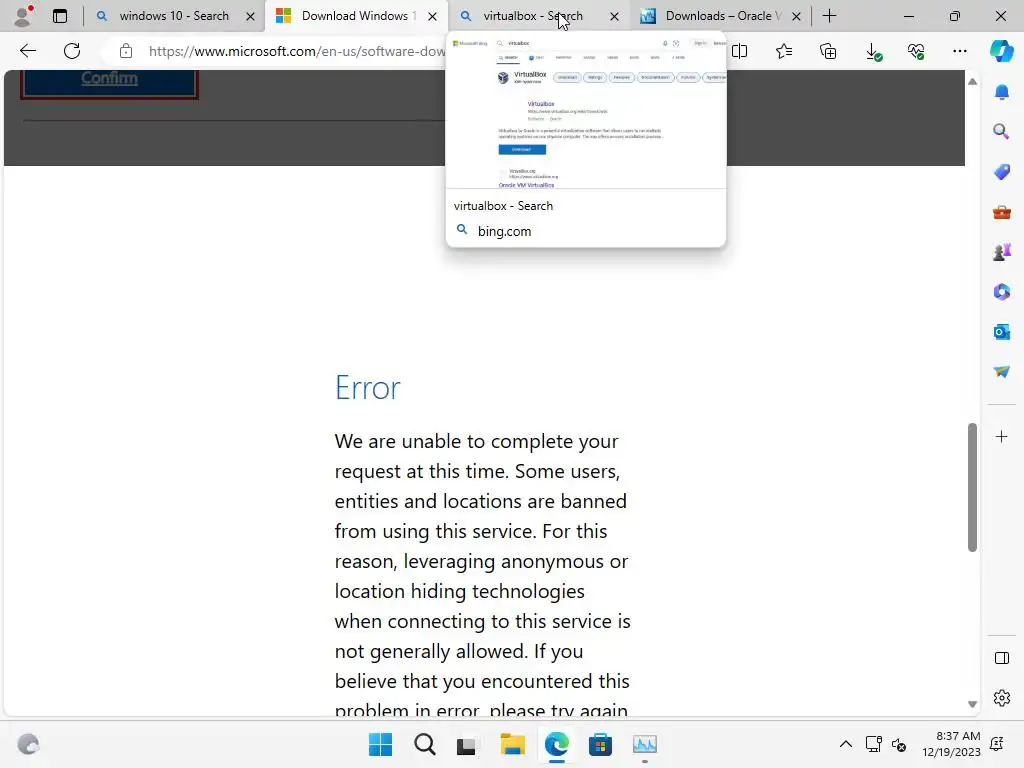Click scroll down arrow on scrollbar
Viewport: 1024px width, 768px height.
pos(972,704)
